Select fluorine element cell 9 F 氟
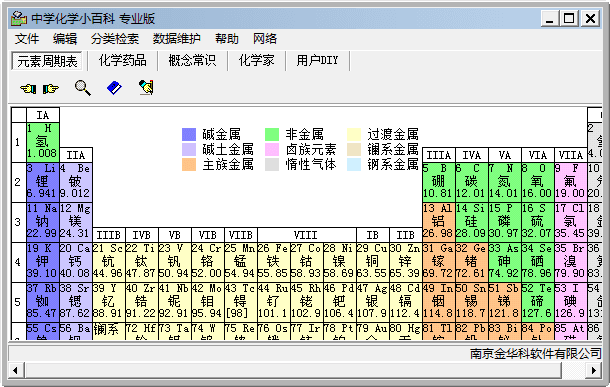610x387 pixels. tap(571, 182)
